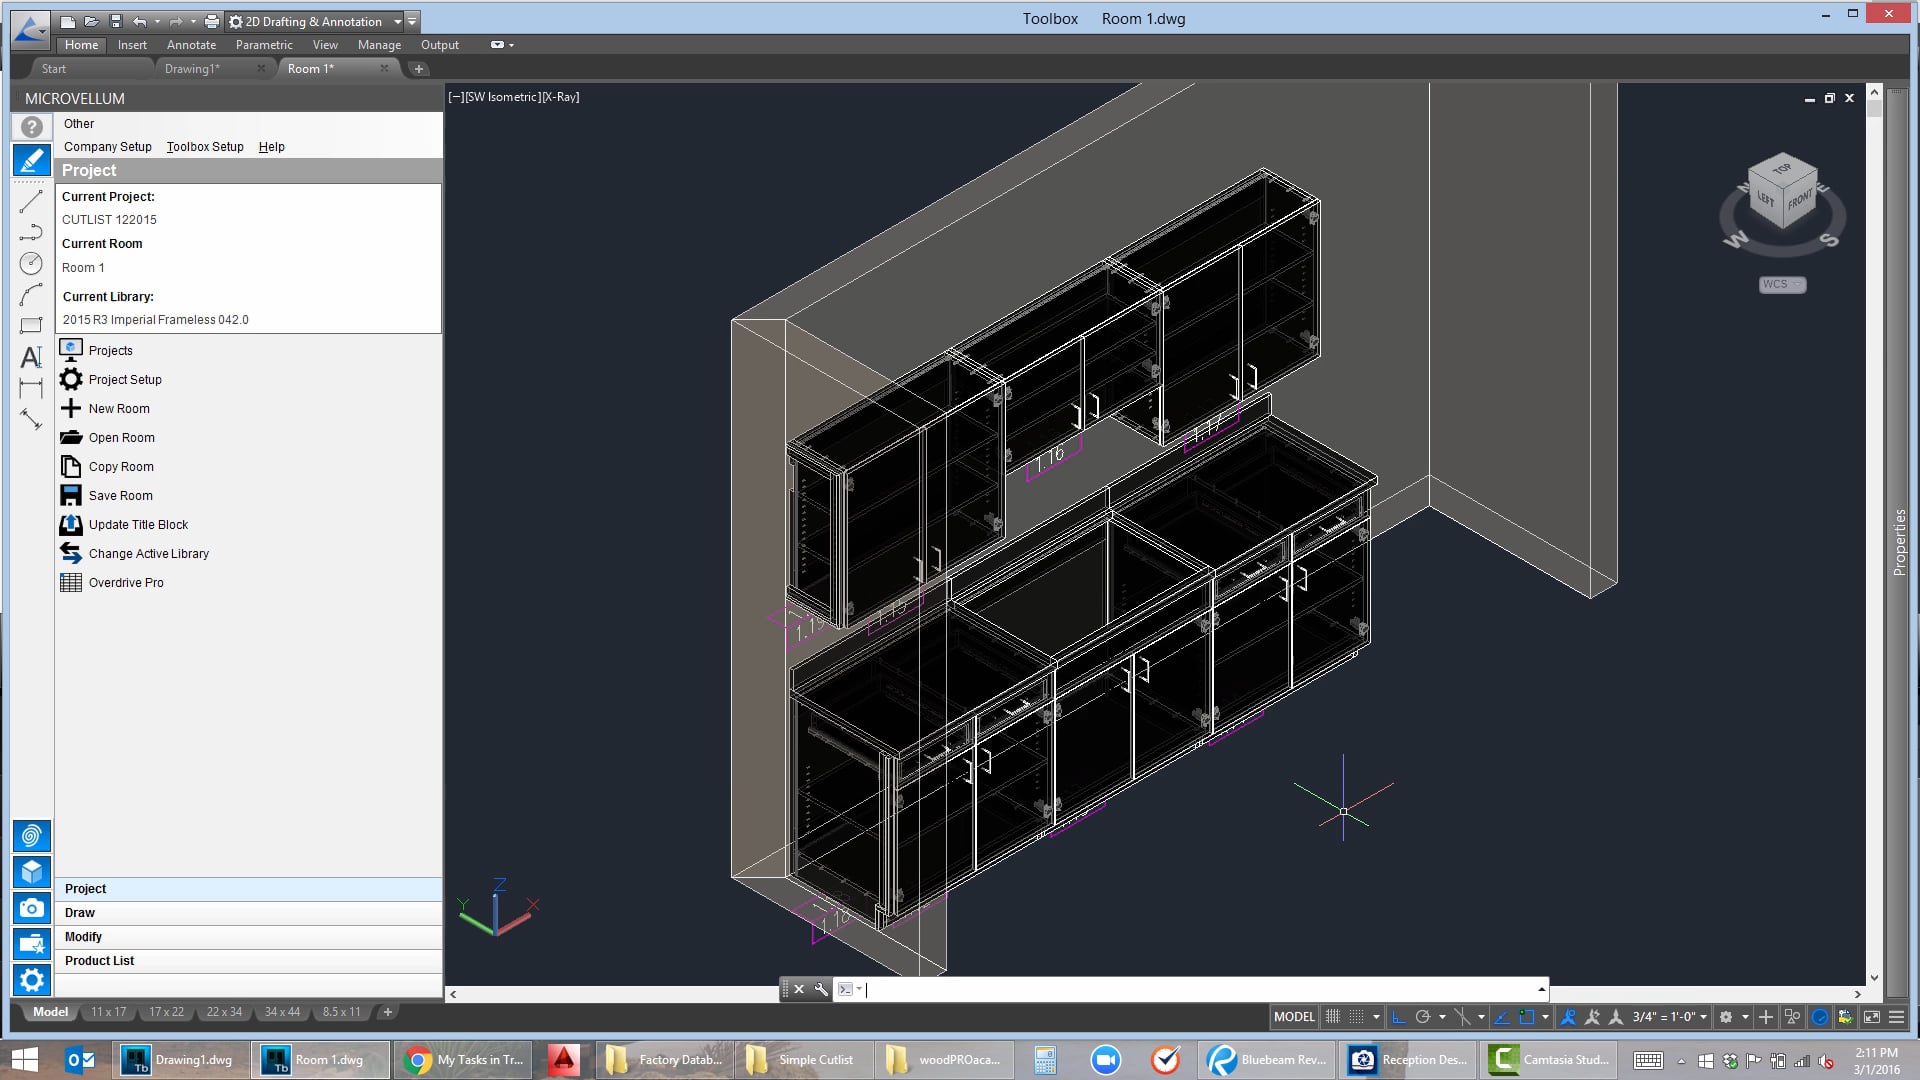Select the Text tool in the left toolbar
Screen dimensions: 1920x1080
[x=31, y=356]
